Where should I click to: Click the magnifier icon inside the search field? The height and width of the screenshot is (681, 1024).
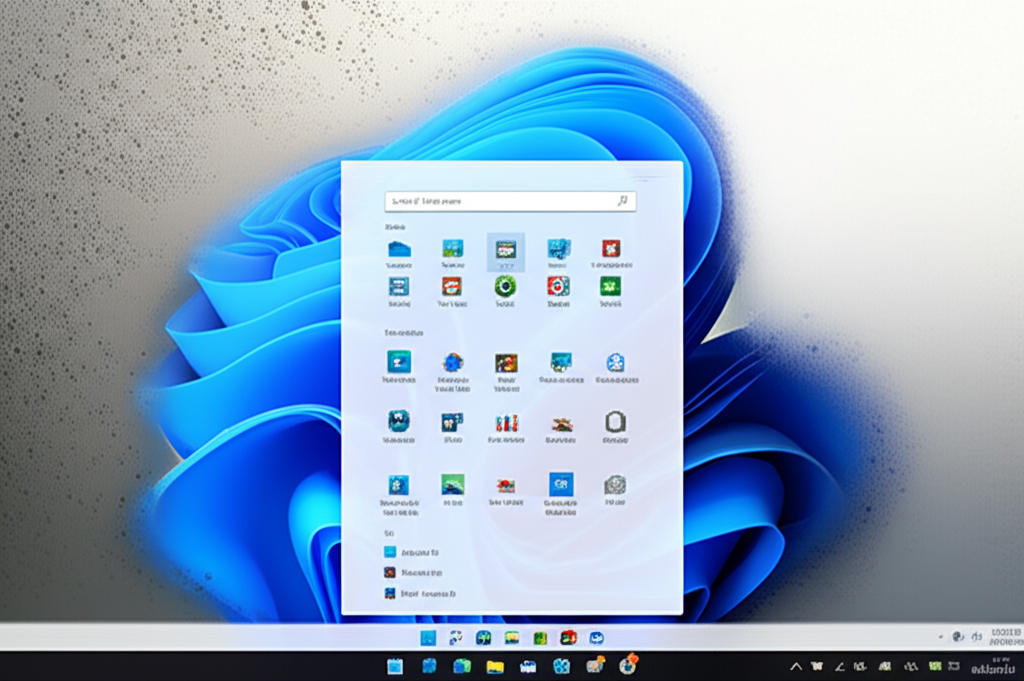[622, 200]
